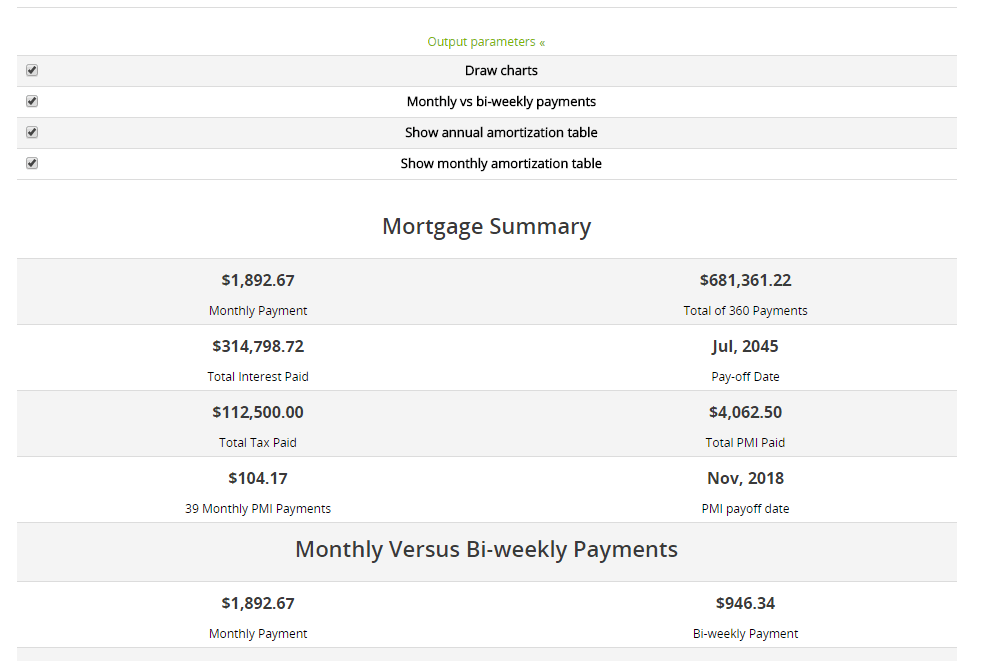Click the $4,062.50 Total PMI Paid amount
Screen dimensions: 1000x661
coord(746,412)
